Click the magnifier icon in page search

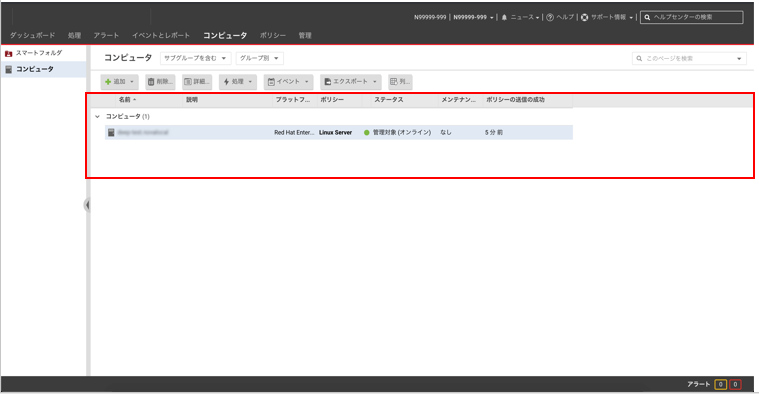point(639,59)
